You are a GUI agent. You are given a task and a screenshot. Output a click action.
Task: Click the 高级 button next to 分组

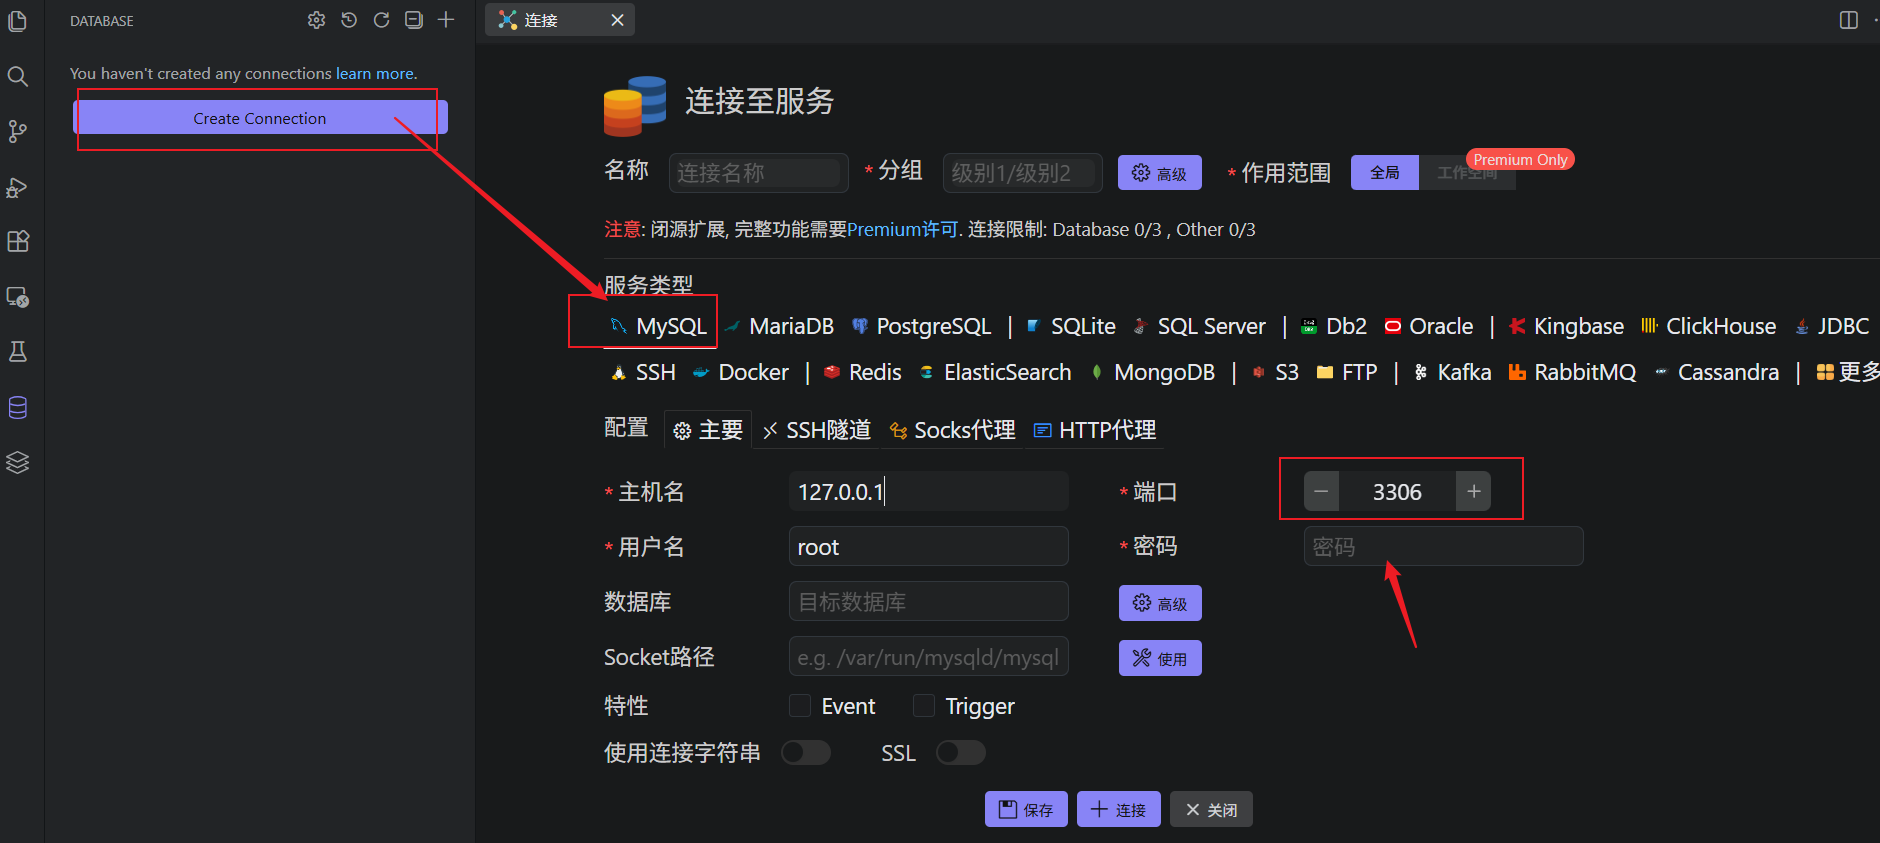1160,173
